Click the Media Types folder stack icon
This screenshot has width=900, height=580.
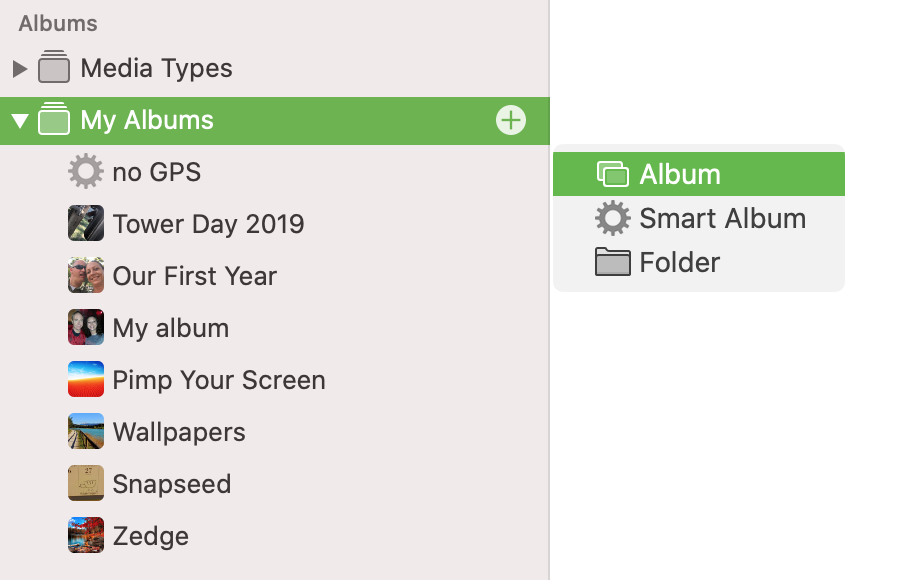(54, 67)
